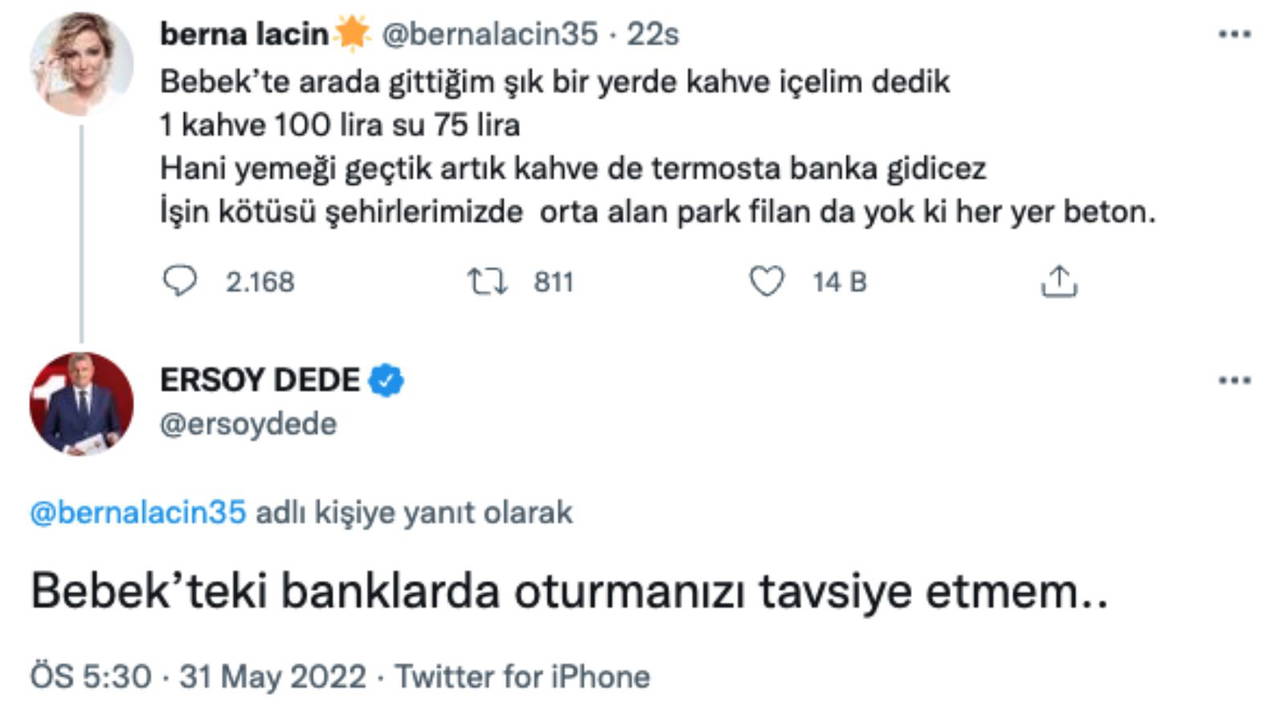
Task: Click the Twitter for iPhone source link
Action: (522, 677)
